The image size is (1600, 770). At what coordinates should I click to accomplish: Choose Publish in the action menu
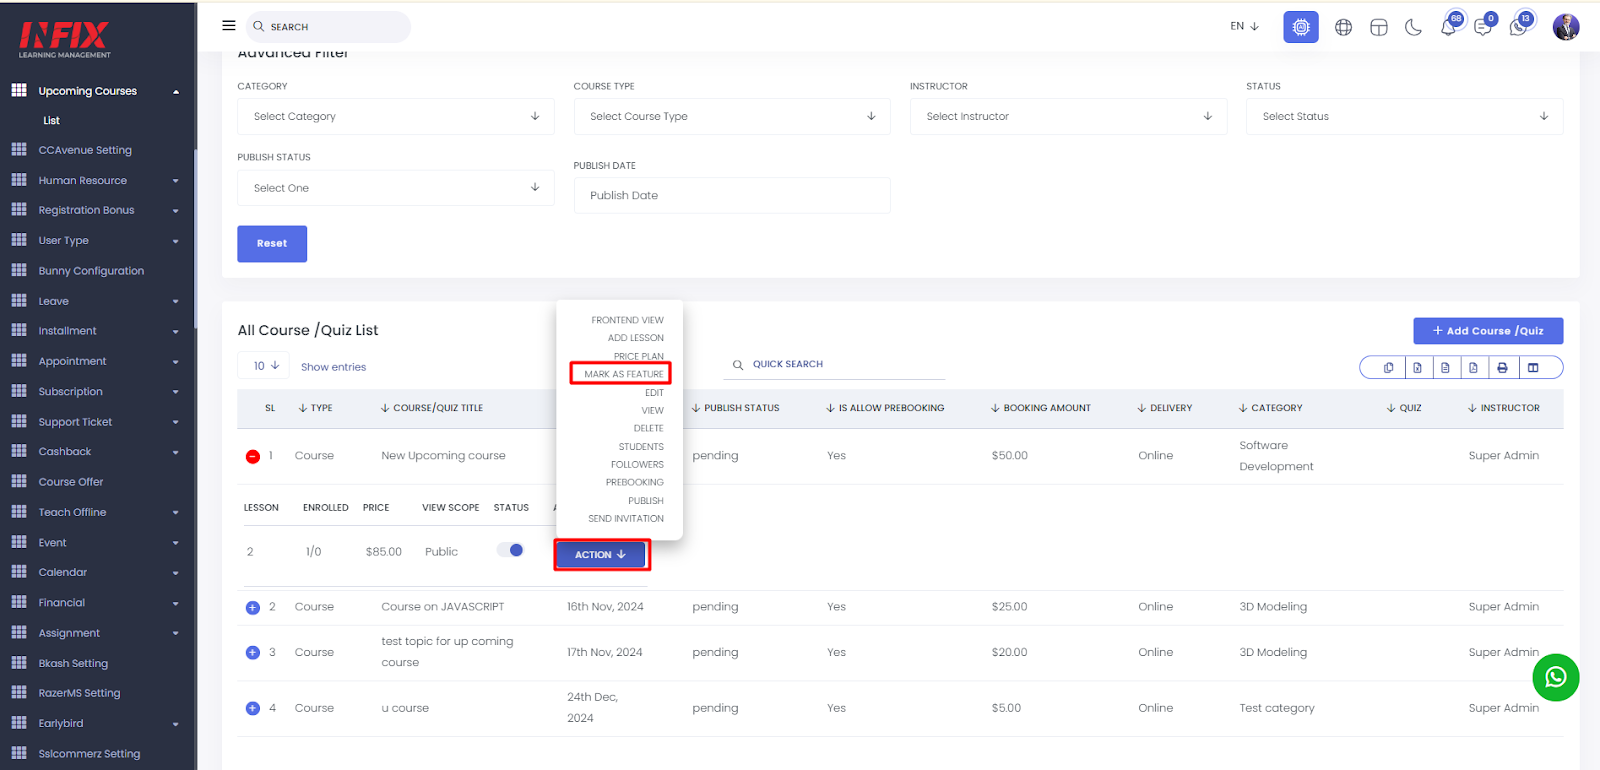coord(645,501)
